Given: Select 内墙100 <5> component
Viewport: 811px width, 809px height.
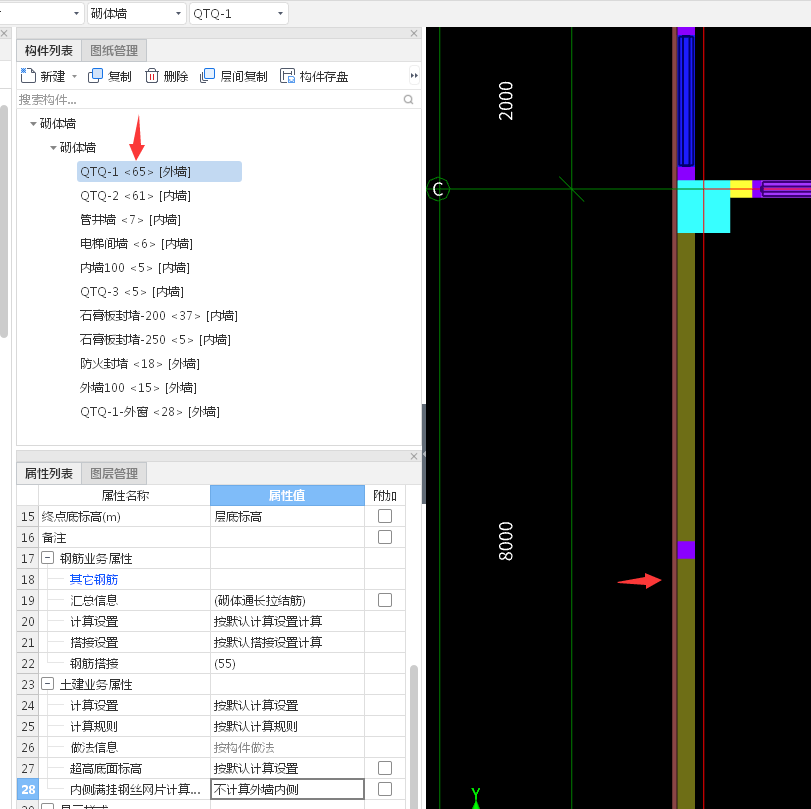Looking at the screenshot, I should click(x=135, y=268).
